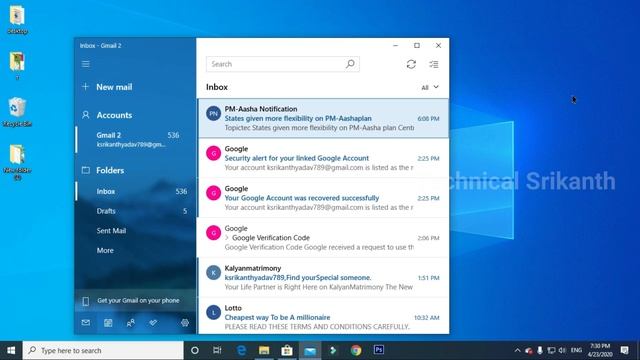Screen dimensions: 640x360
Task: Open volume control in tray
Action: [562, 350]
